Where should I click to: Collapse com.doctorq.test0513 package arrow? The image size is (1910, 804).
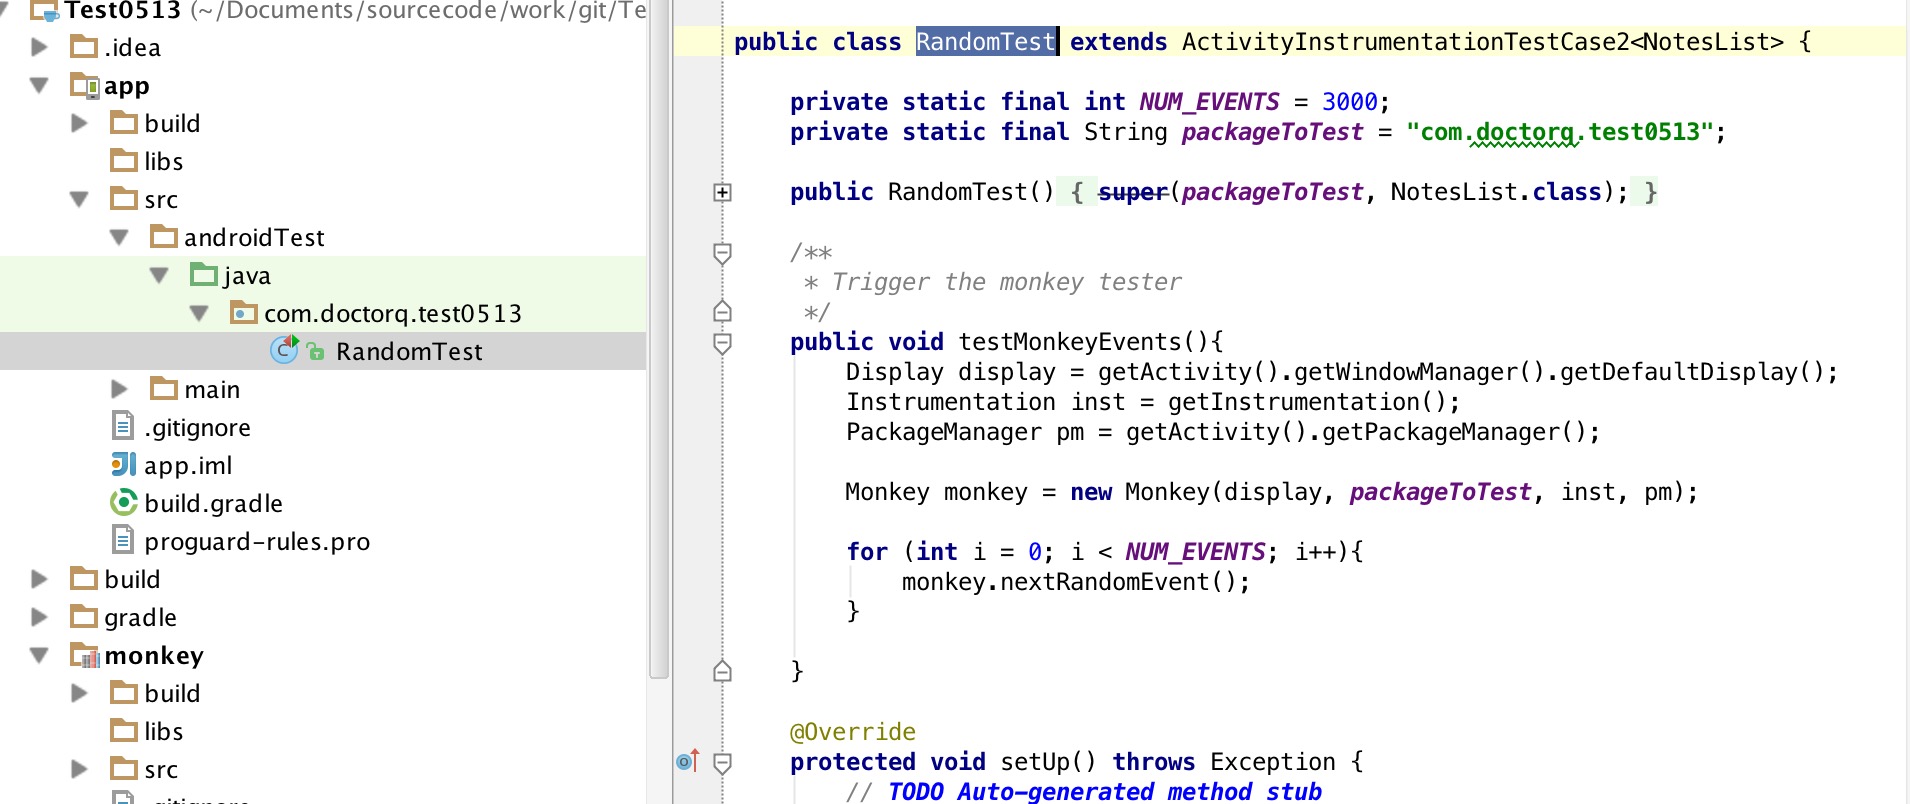200,313
